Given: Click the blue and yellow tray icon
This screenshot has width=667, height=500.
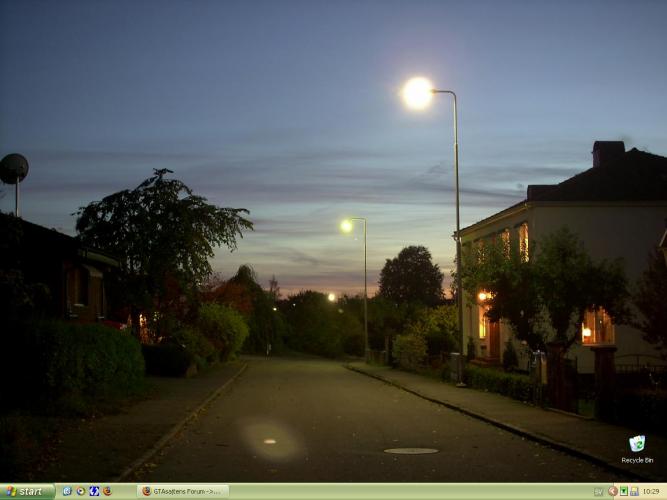Looking at the screenshot, I should tap(634, 491).
